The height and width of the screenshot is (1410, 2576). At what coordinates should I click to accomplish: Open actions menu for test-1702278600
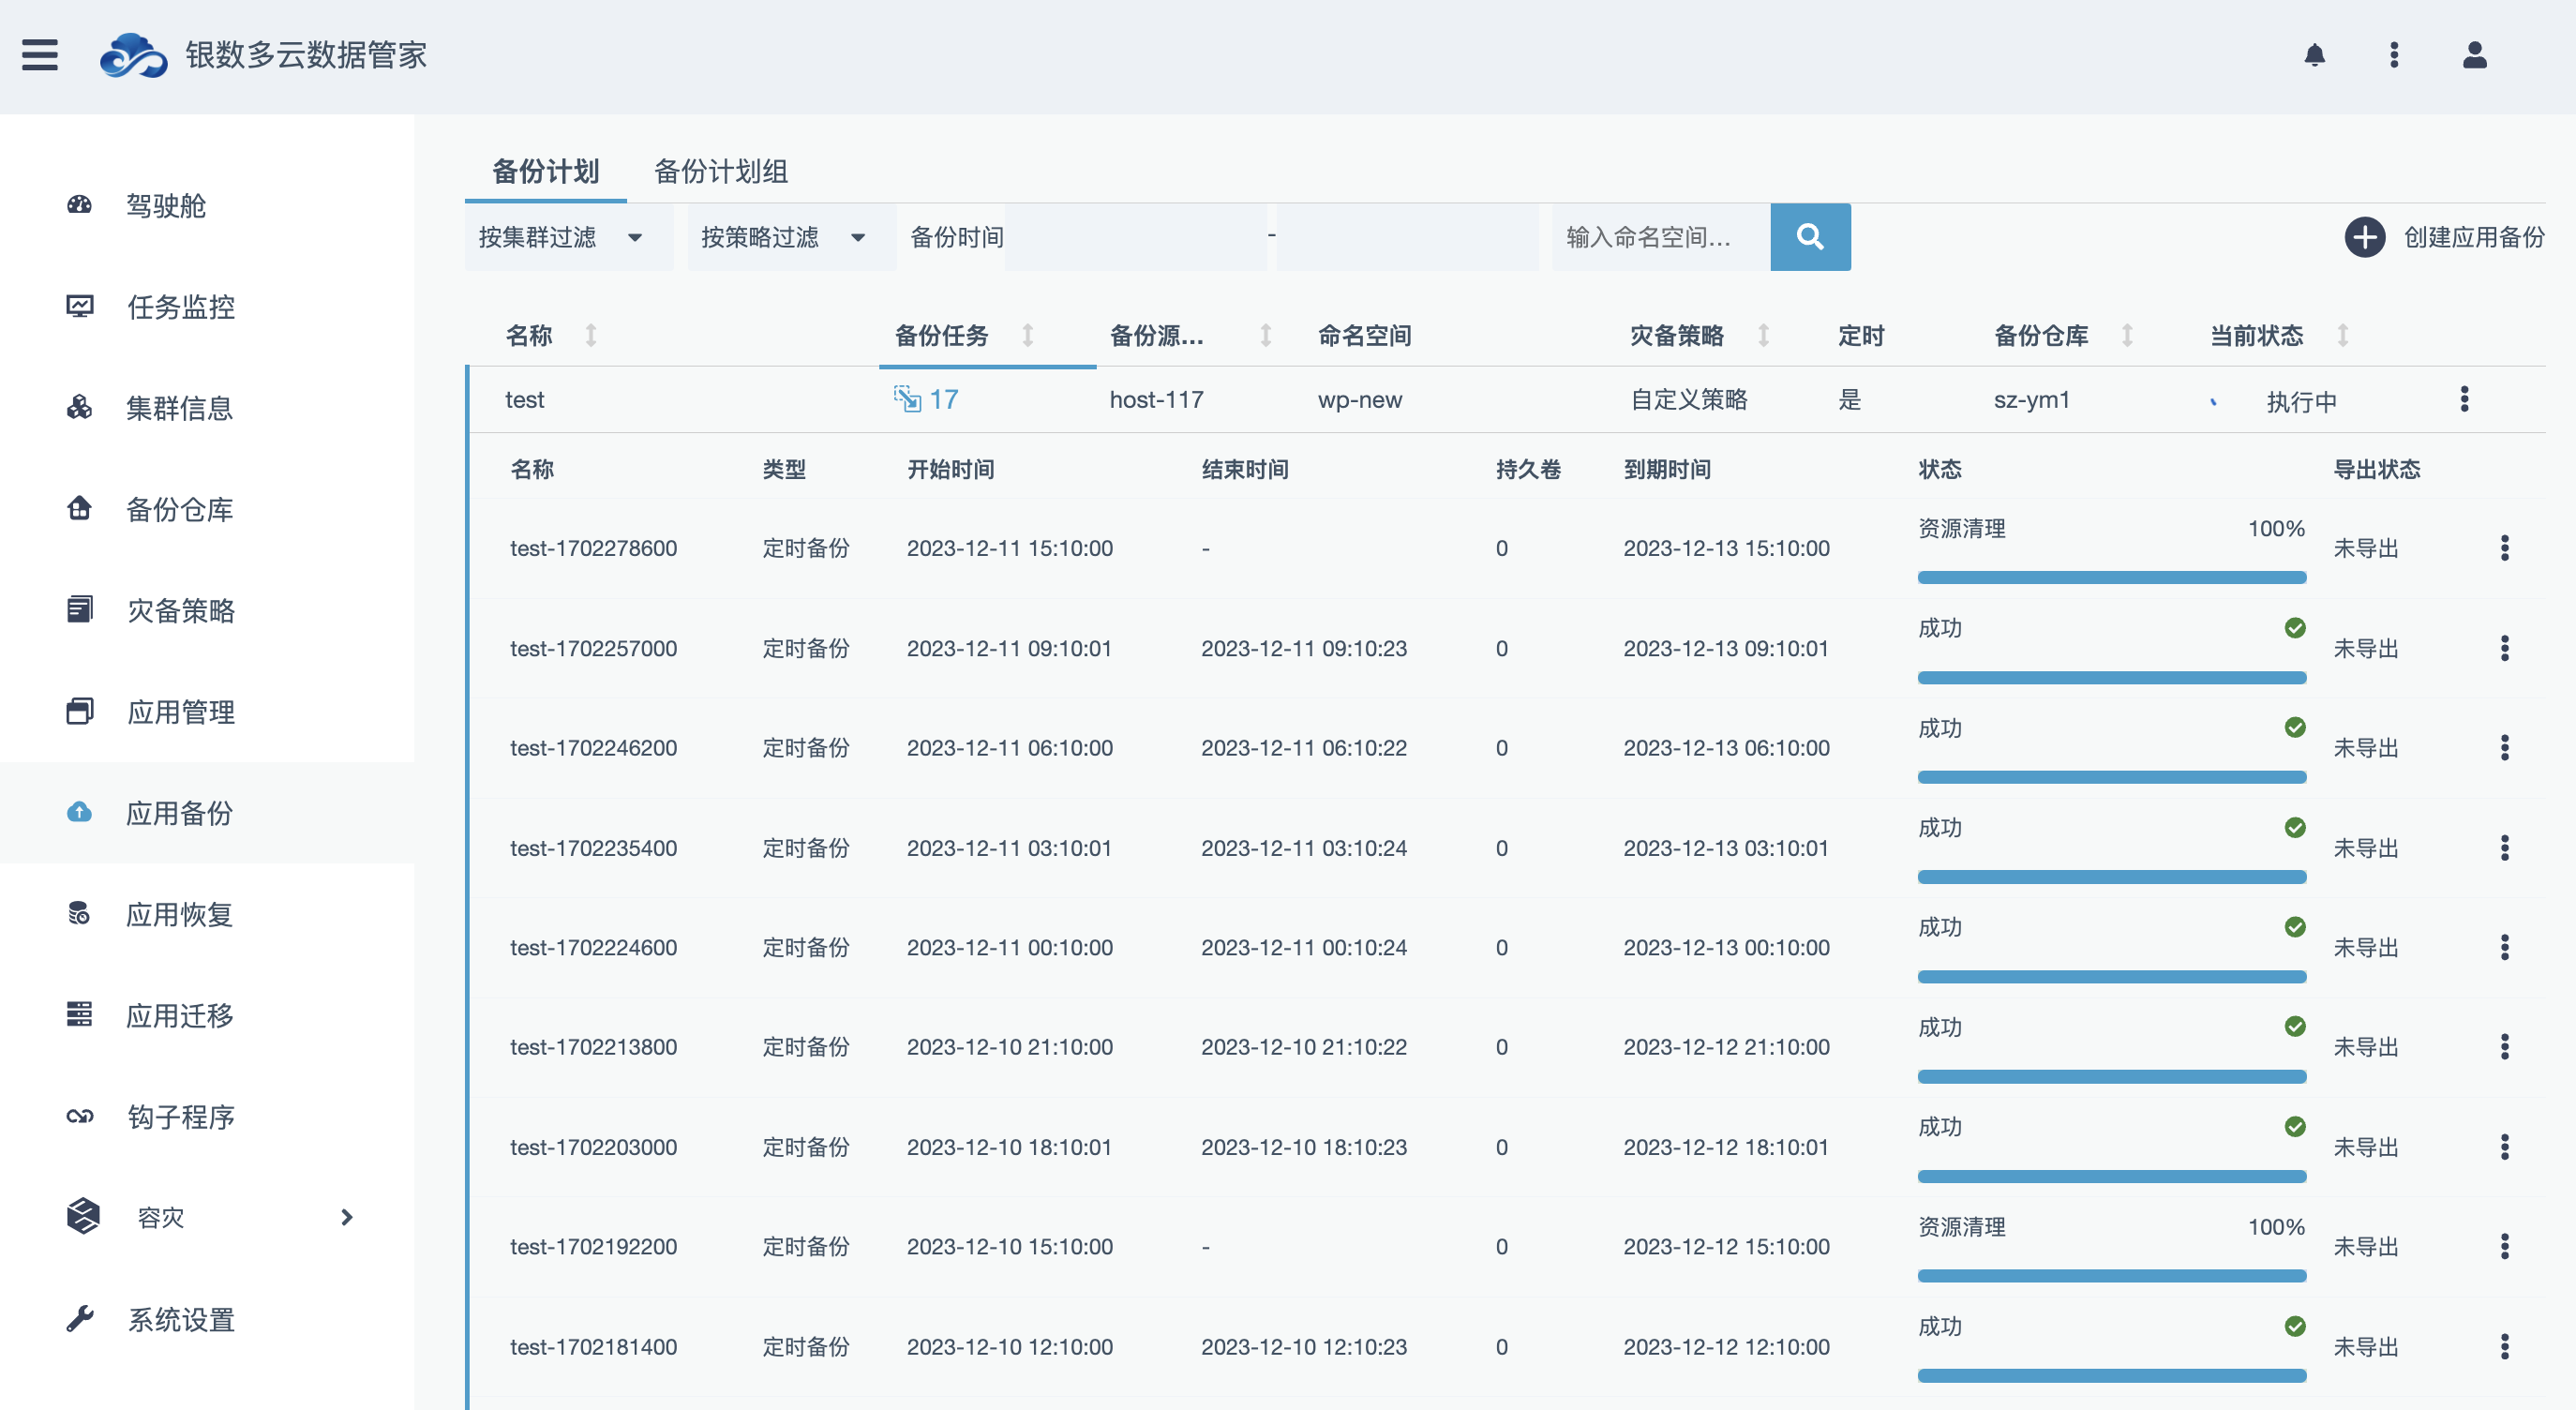(x=2504, y=548)
